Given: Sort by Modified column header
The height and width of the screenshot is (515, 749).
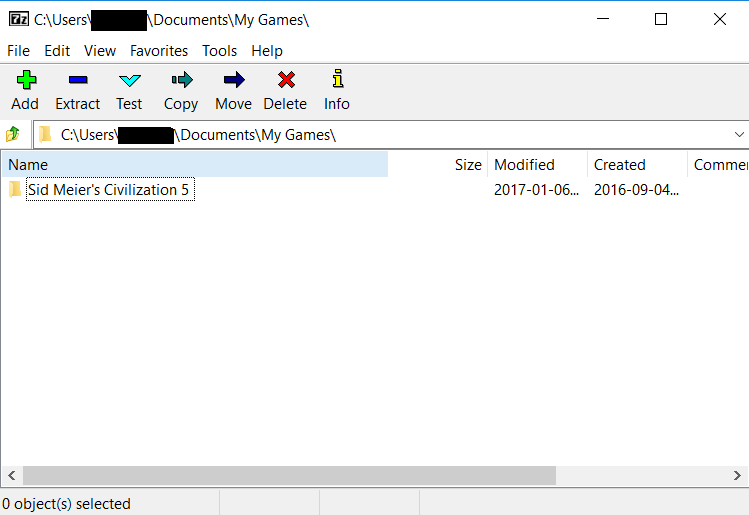Looking at the screenshot, I should (x=537, y=165).
